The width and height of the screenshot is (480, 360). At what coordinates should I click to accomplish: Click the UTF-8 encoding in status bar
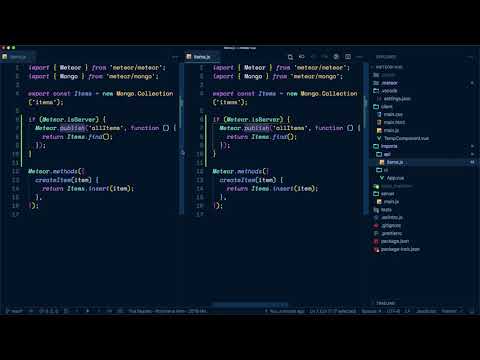click(393, 311)
